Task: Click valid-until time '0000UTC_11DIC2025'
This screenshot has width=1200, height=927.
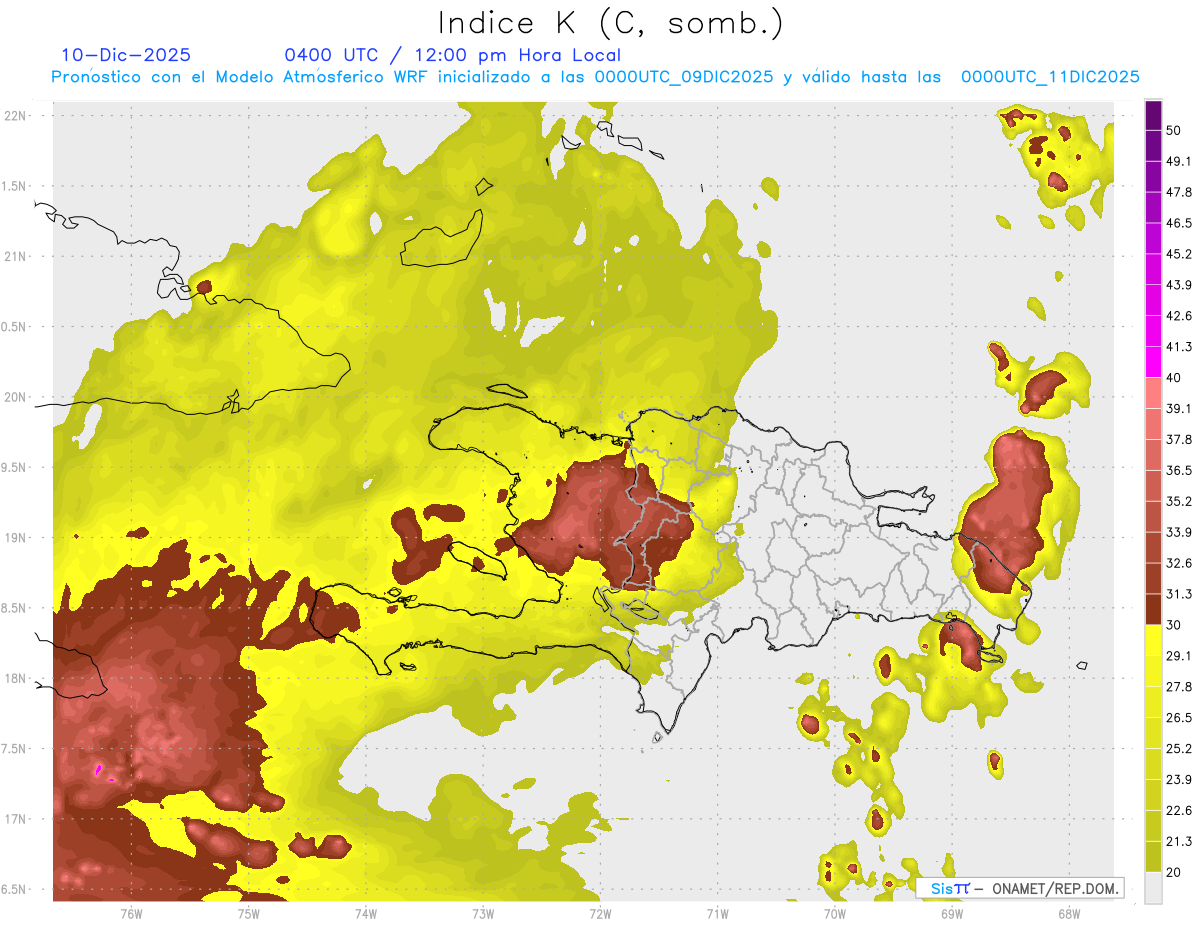Action: (x=1050, y=77)
